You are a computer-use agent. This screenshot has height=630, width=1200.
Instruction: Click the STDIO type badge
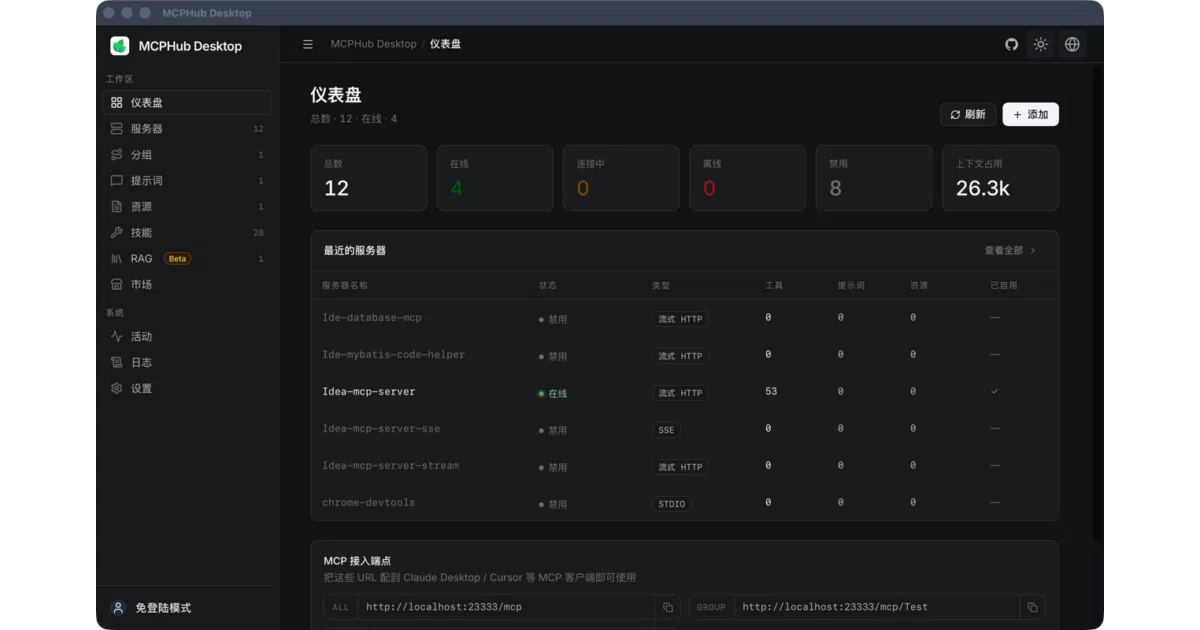pyautogui.click(x=672, y=504)
